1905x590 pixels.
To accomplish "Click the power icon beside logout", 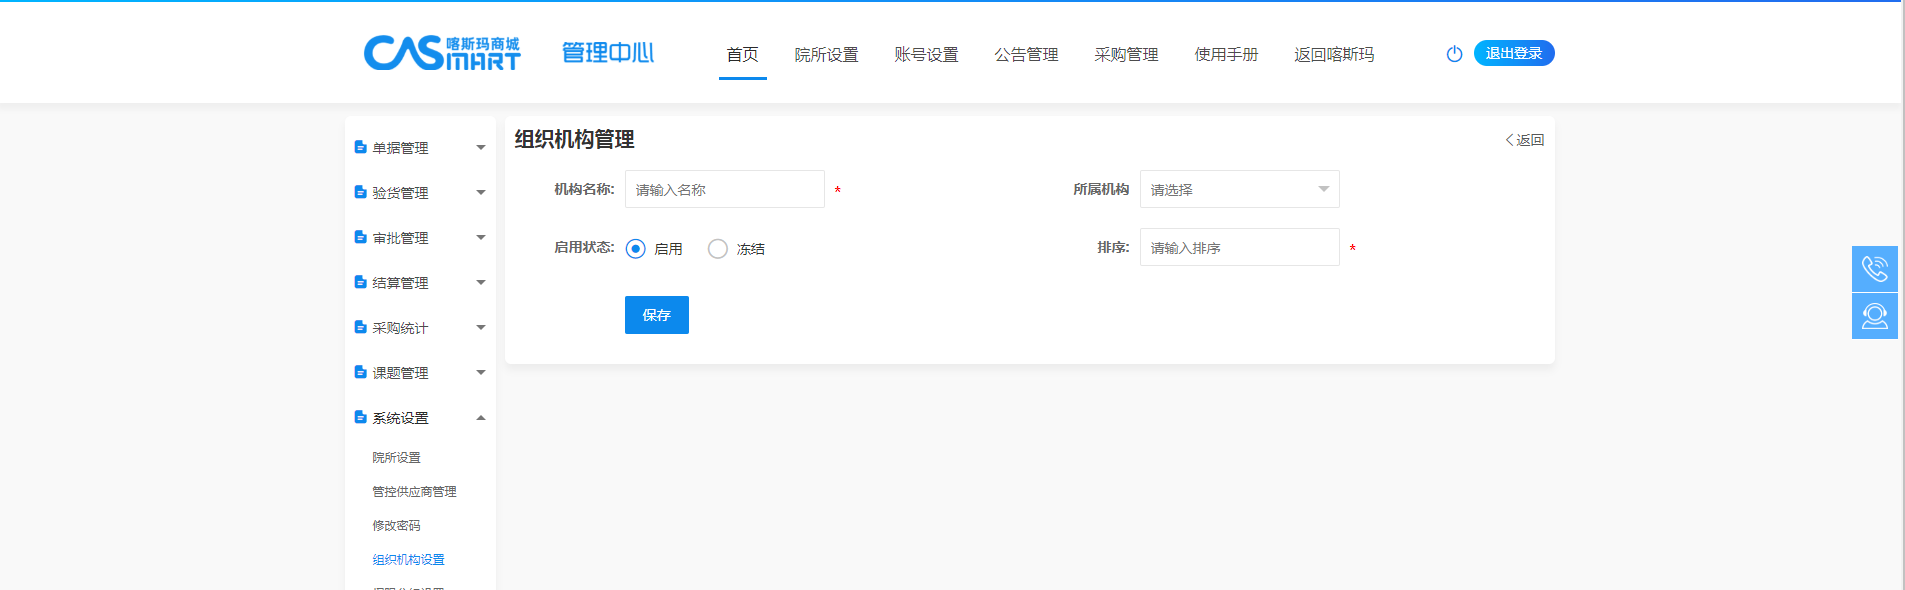I will (x=1454, y=54).
